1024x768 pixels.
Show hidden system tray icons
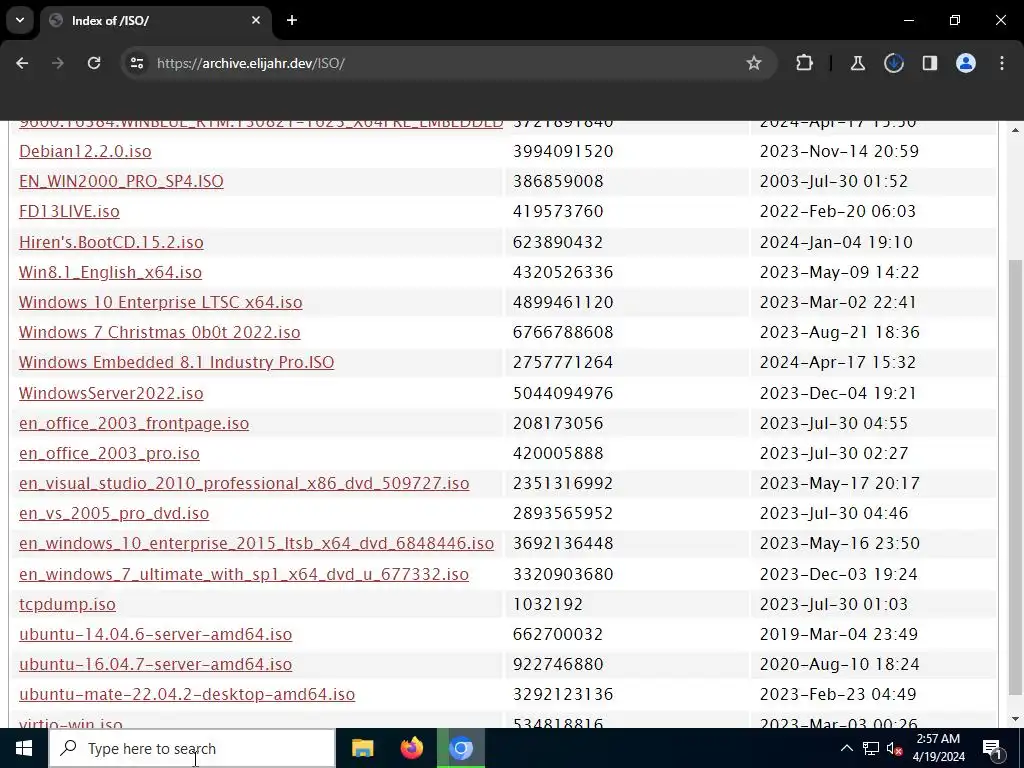[846, 748]
